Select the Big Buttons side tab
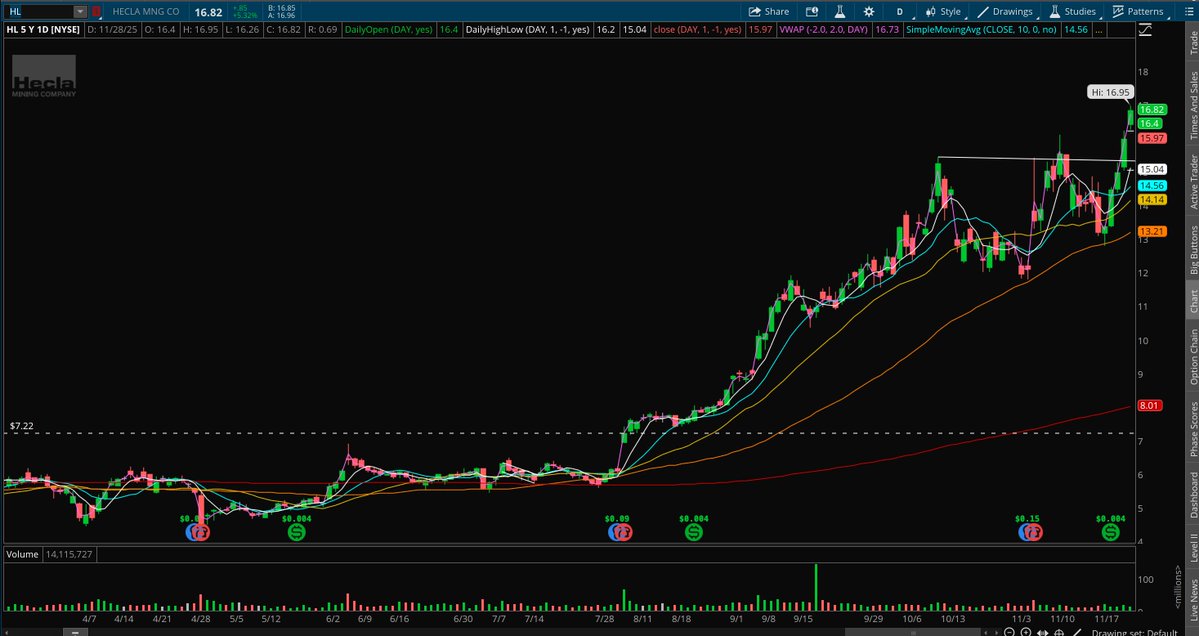 coord(1193,250)
